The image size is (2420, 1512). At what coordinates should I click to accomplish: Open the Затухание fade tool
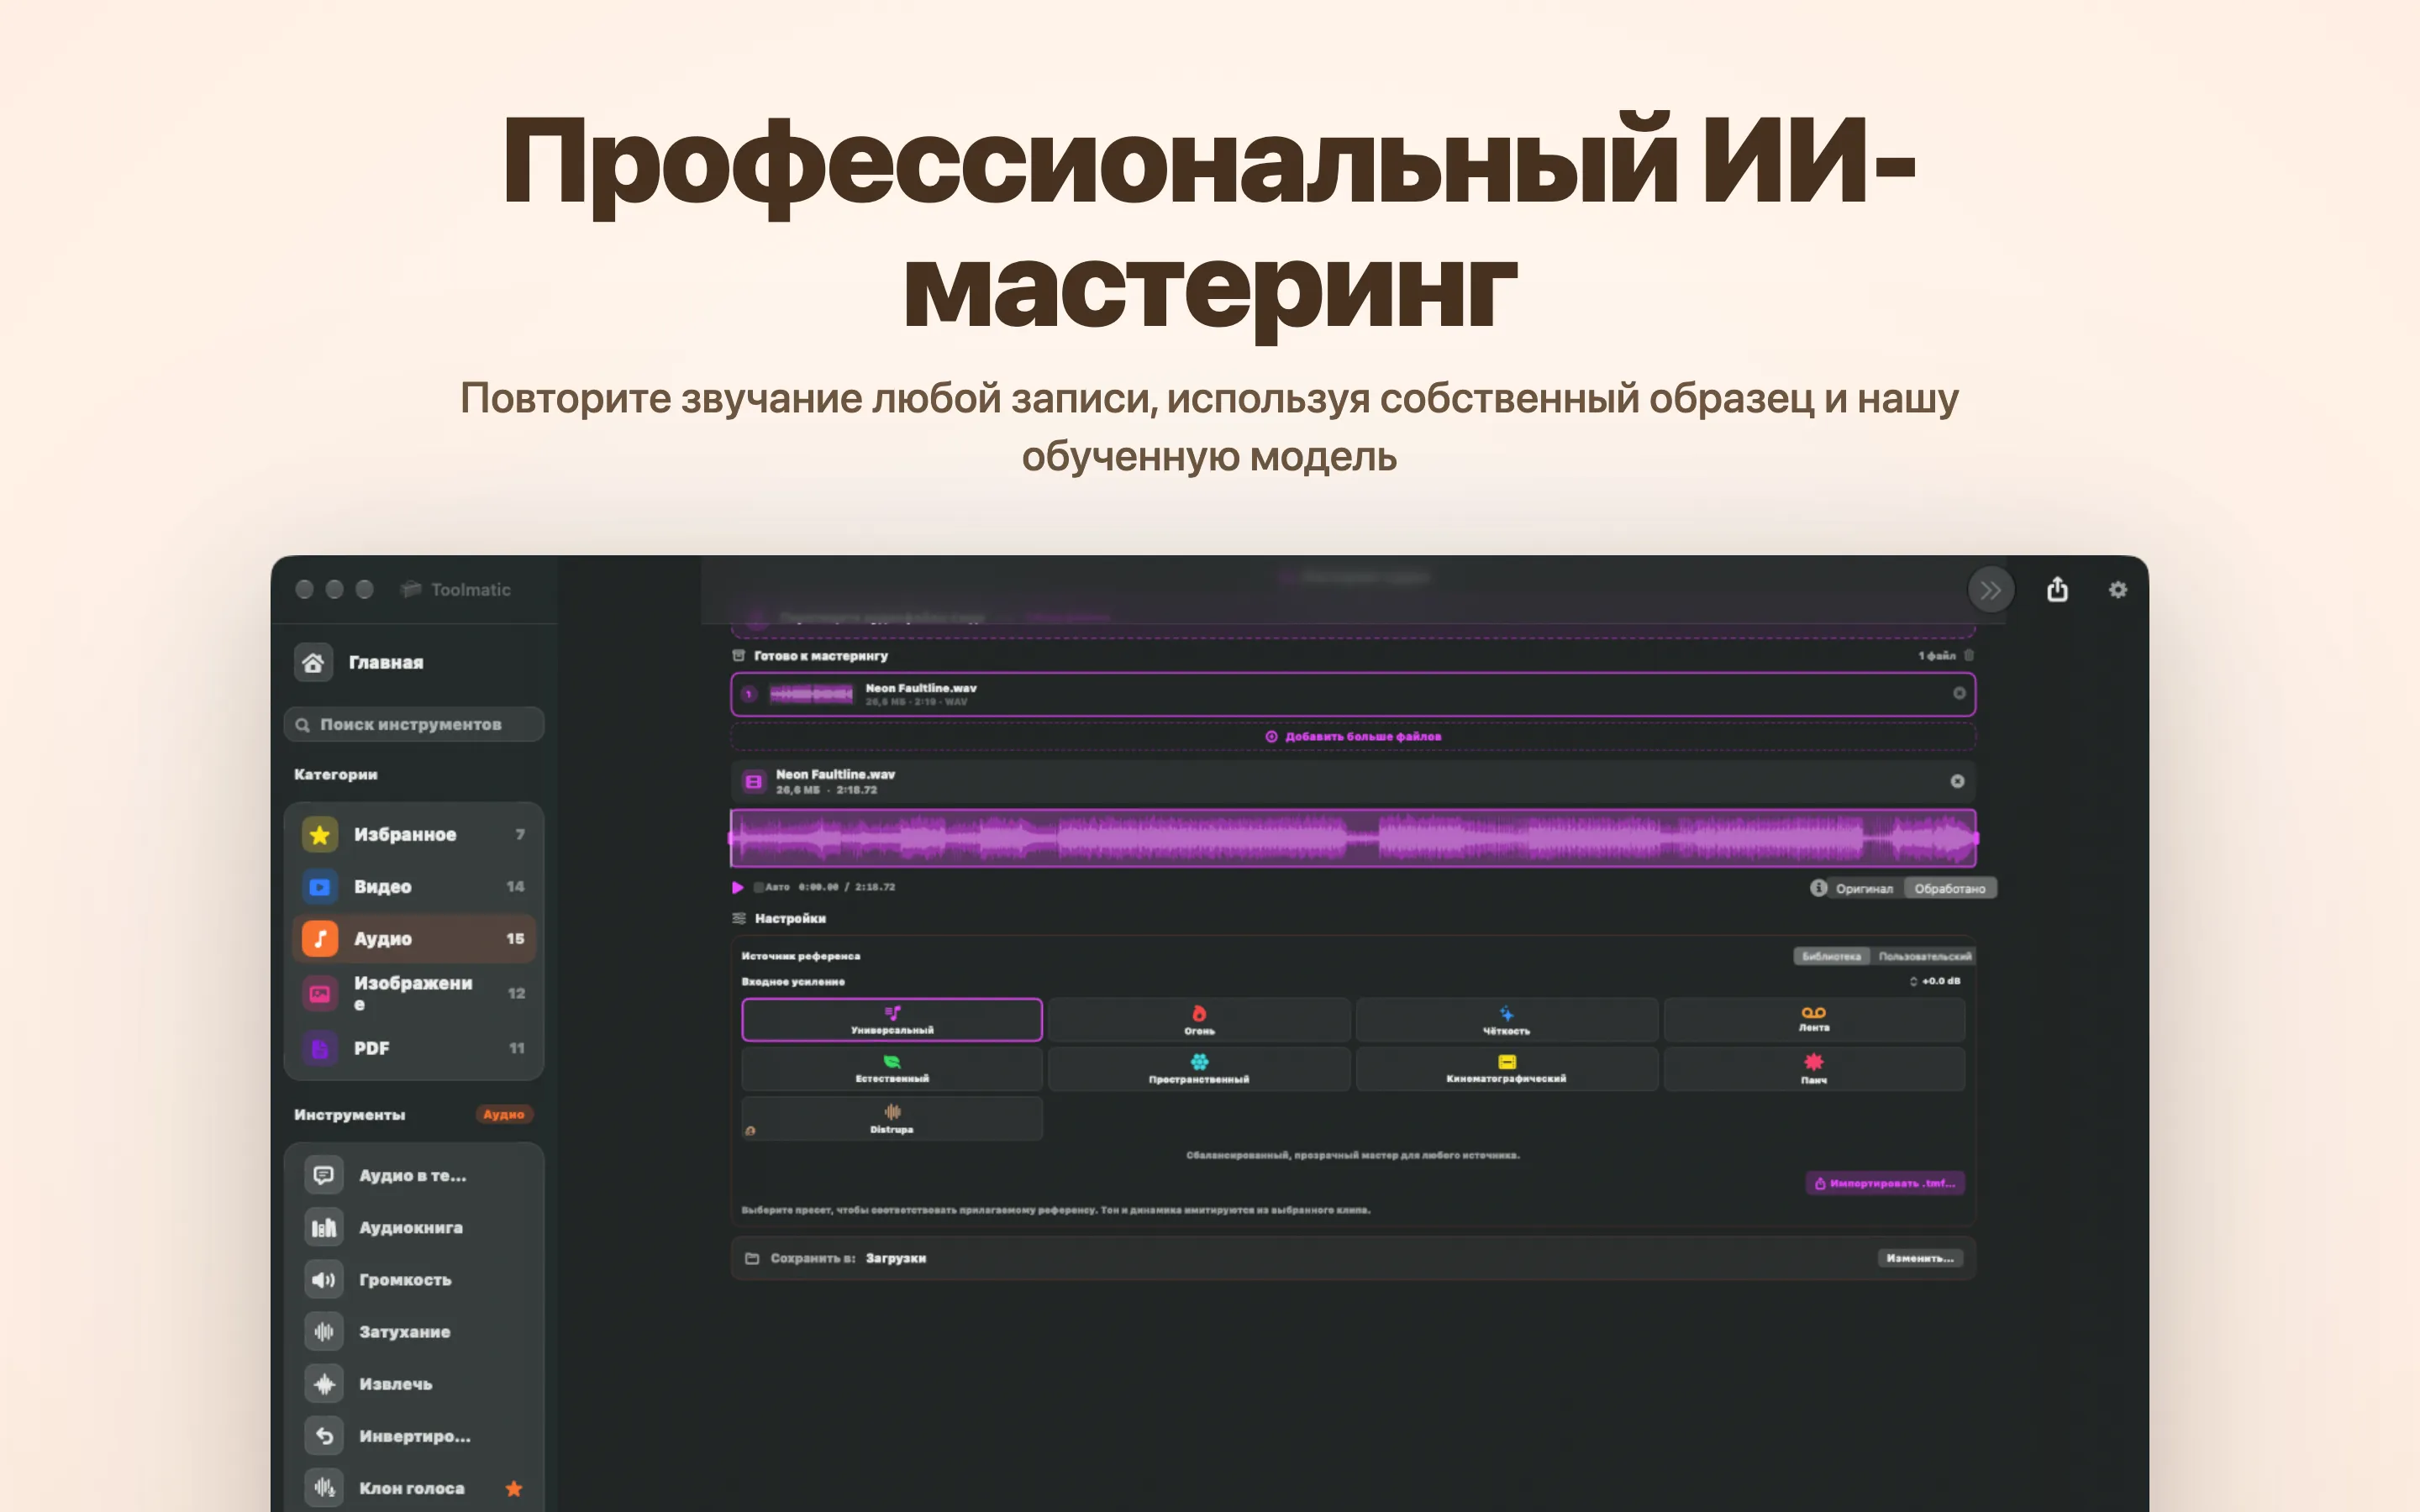click(414, 1331)
